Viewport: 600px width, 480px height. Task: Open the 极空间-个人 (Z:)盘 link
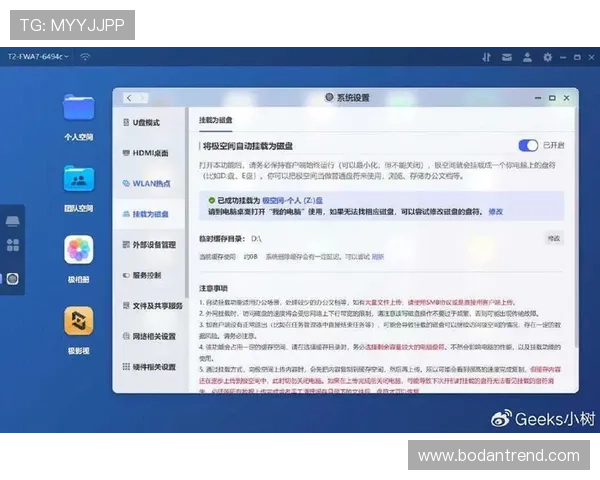292,200
